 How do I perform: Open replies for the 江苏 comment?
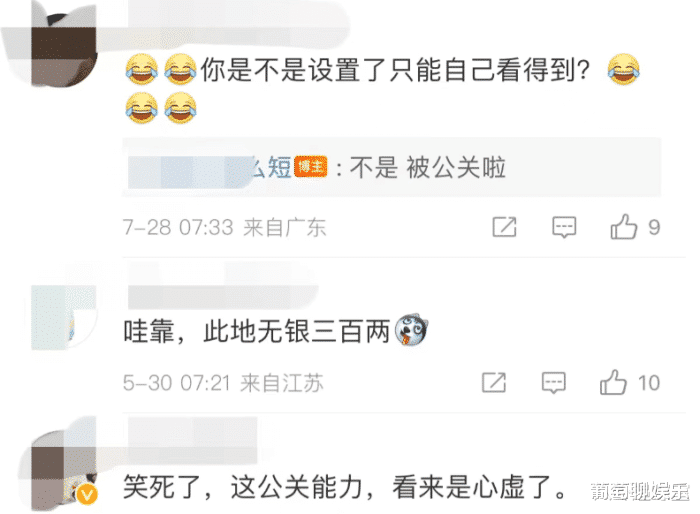[554, 382]
